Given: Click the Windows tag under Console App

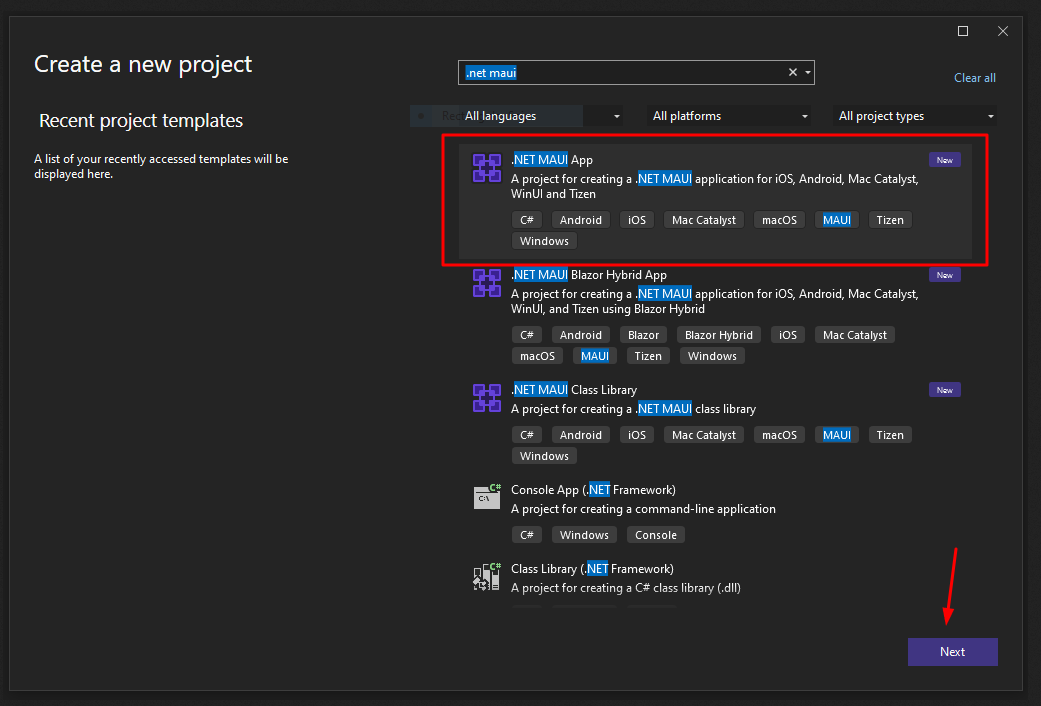Looking at the screenshot, I should [x=584, y=535].
